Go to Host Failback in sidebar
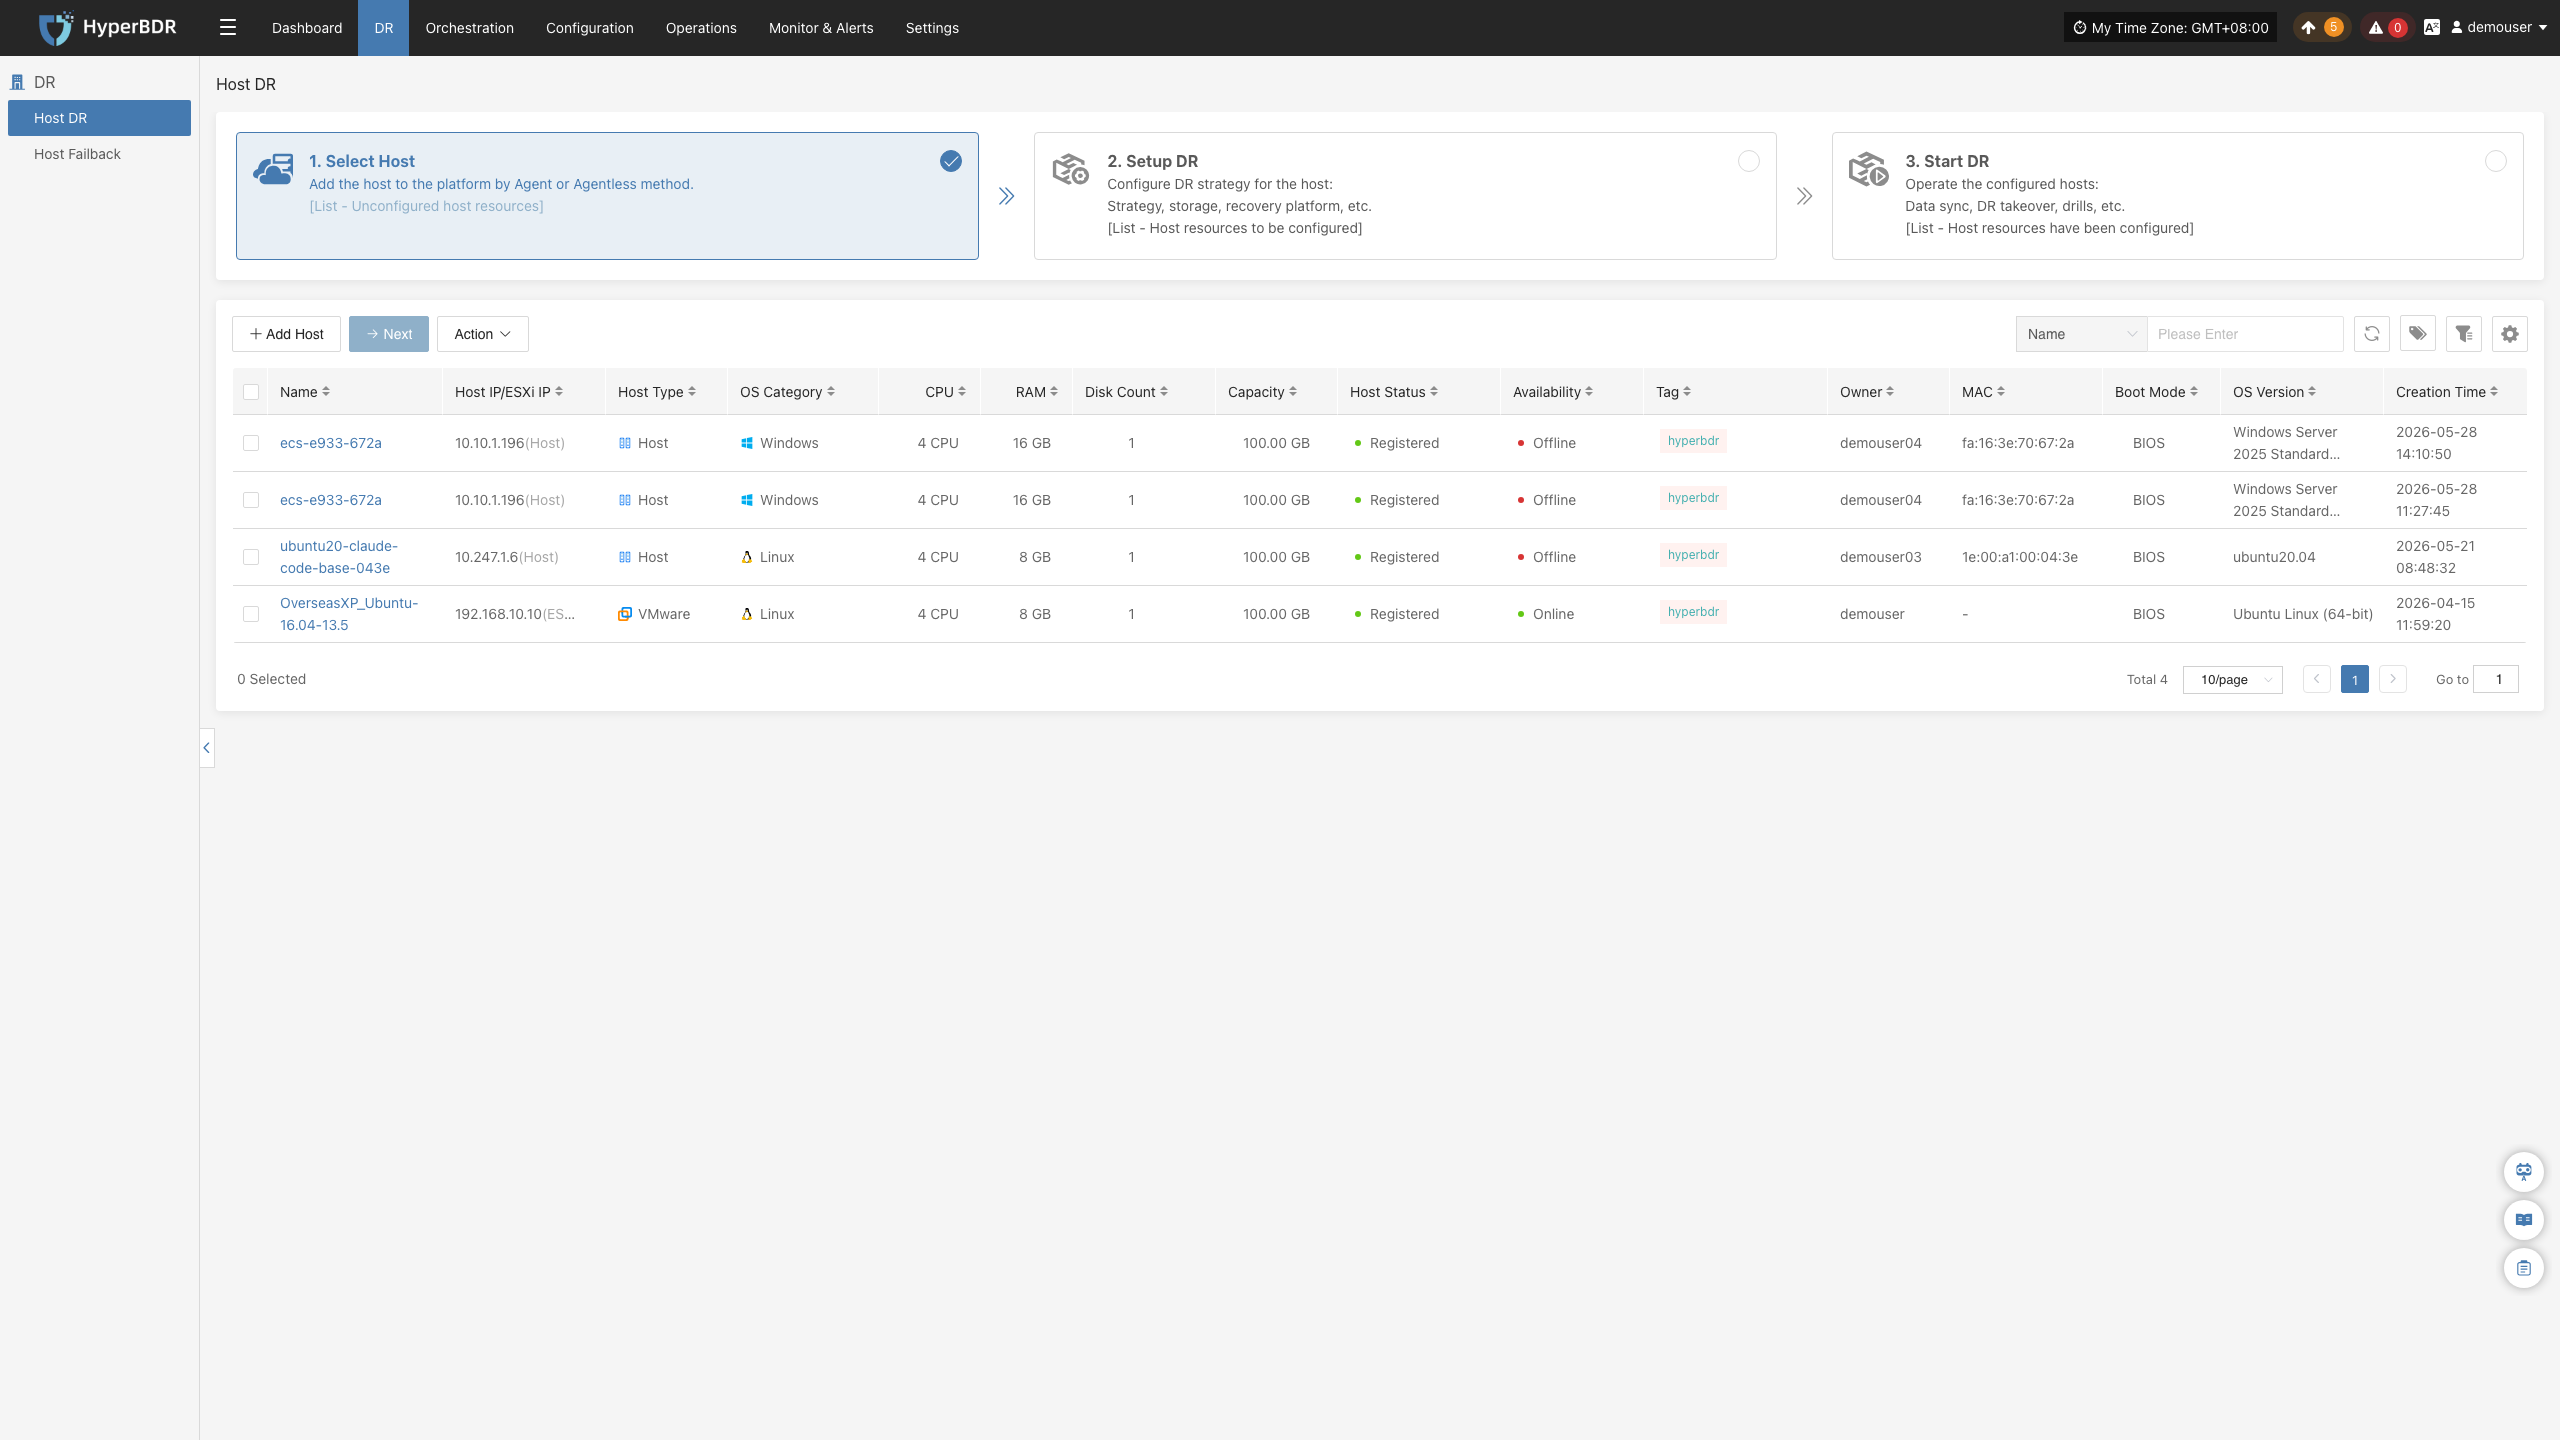Image resolution: width=2560 pixels, height=1440 pixels. pos(77,154)
